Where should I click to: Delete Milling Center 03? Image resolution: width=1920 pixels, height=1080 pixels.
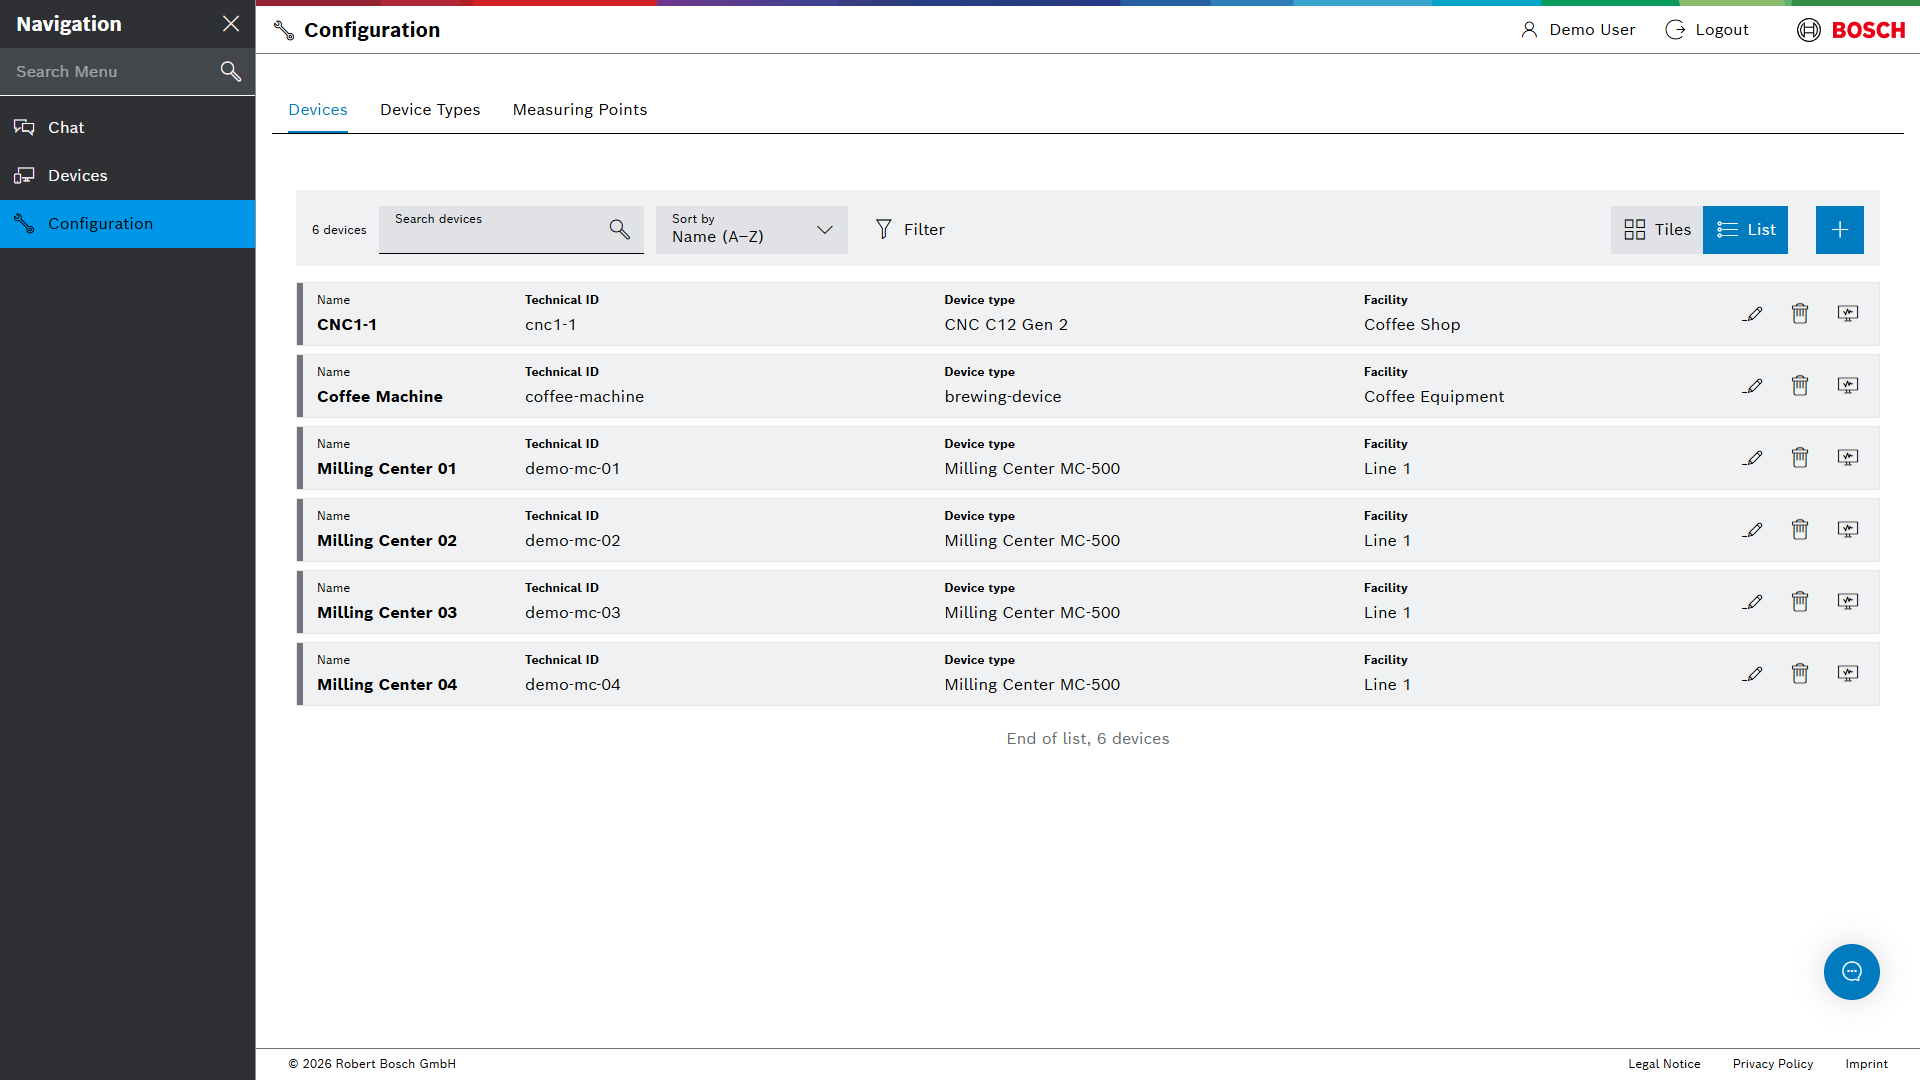pyautogui.click(x=1800, y=602)
